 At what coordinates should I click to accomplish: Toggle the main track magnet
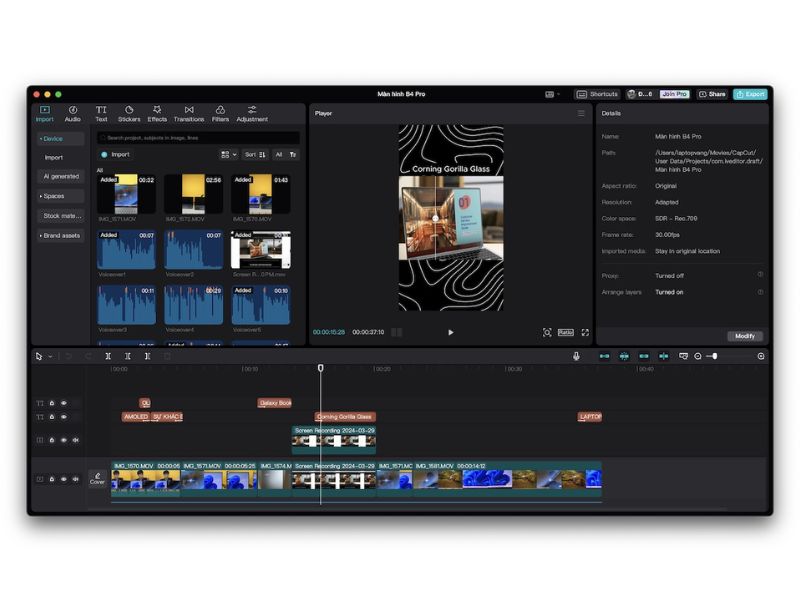tap(605, 356)
